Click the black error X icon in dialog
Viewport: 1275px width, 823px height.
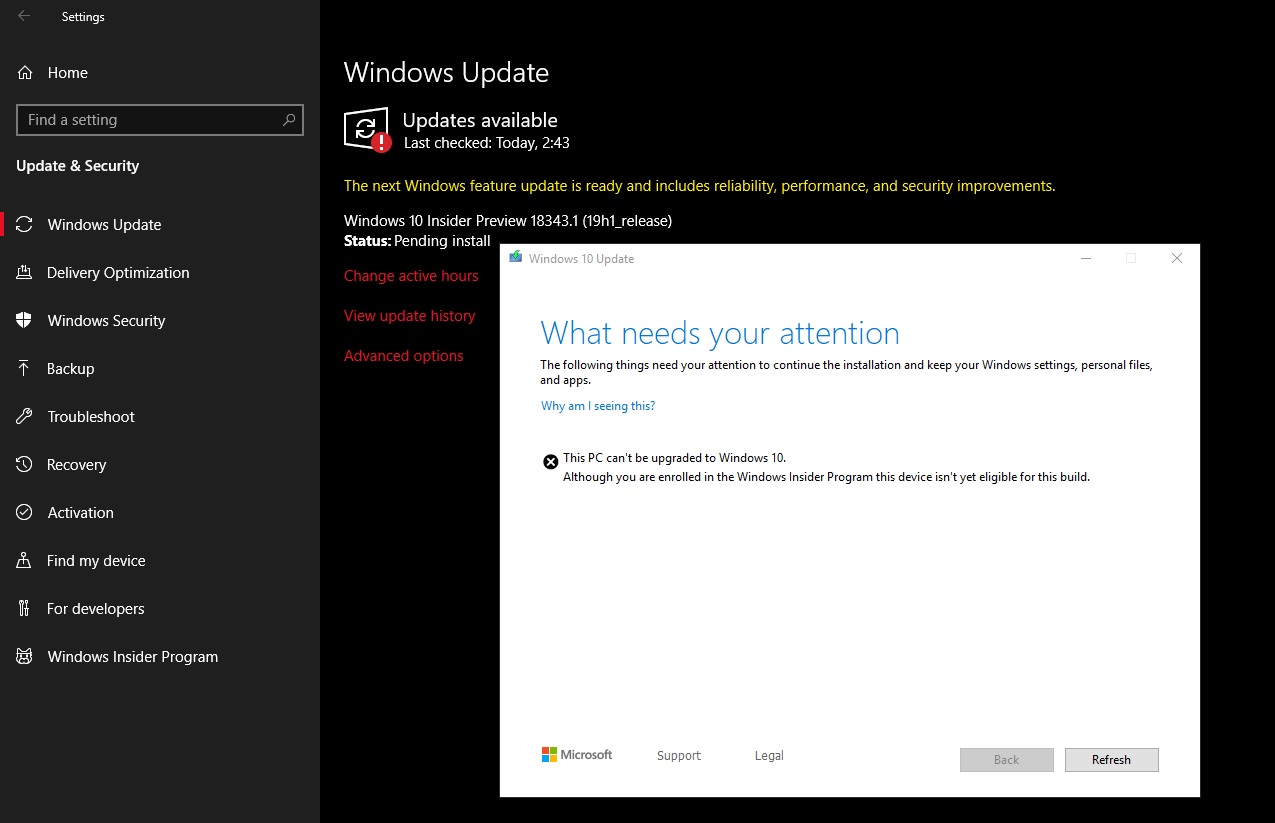coord(550,461)
